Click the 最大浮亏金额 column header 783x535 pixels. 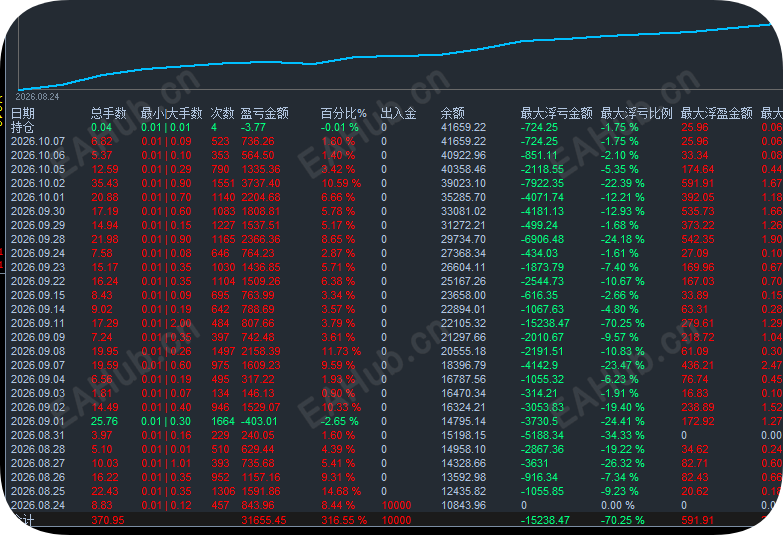tap(556, 113)
